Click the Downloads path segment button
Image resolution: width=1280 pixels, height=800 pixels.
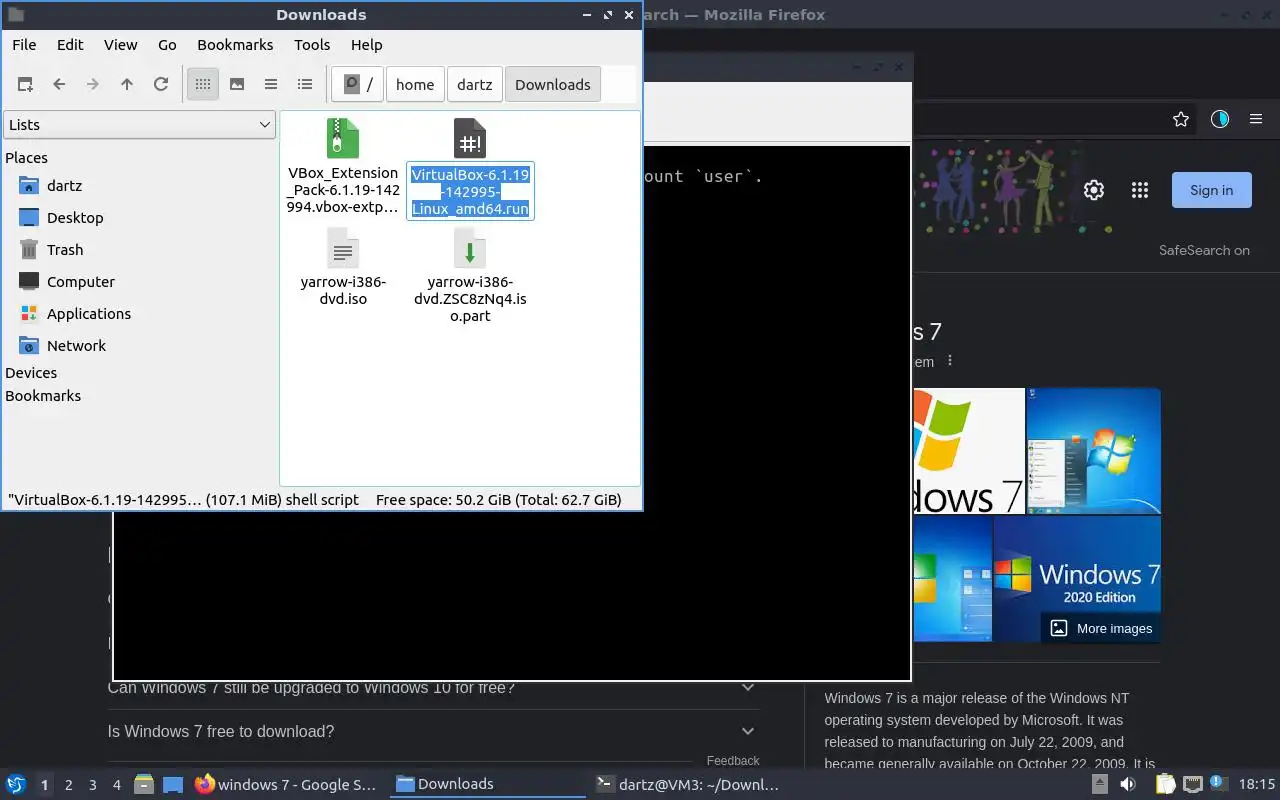tap(553, 85)
